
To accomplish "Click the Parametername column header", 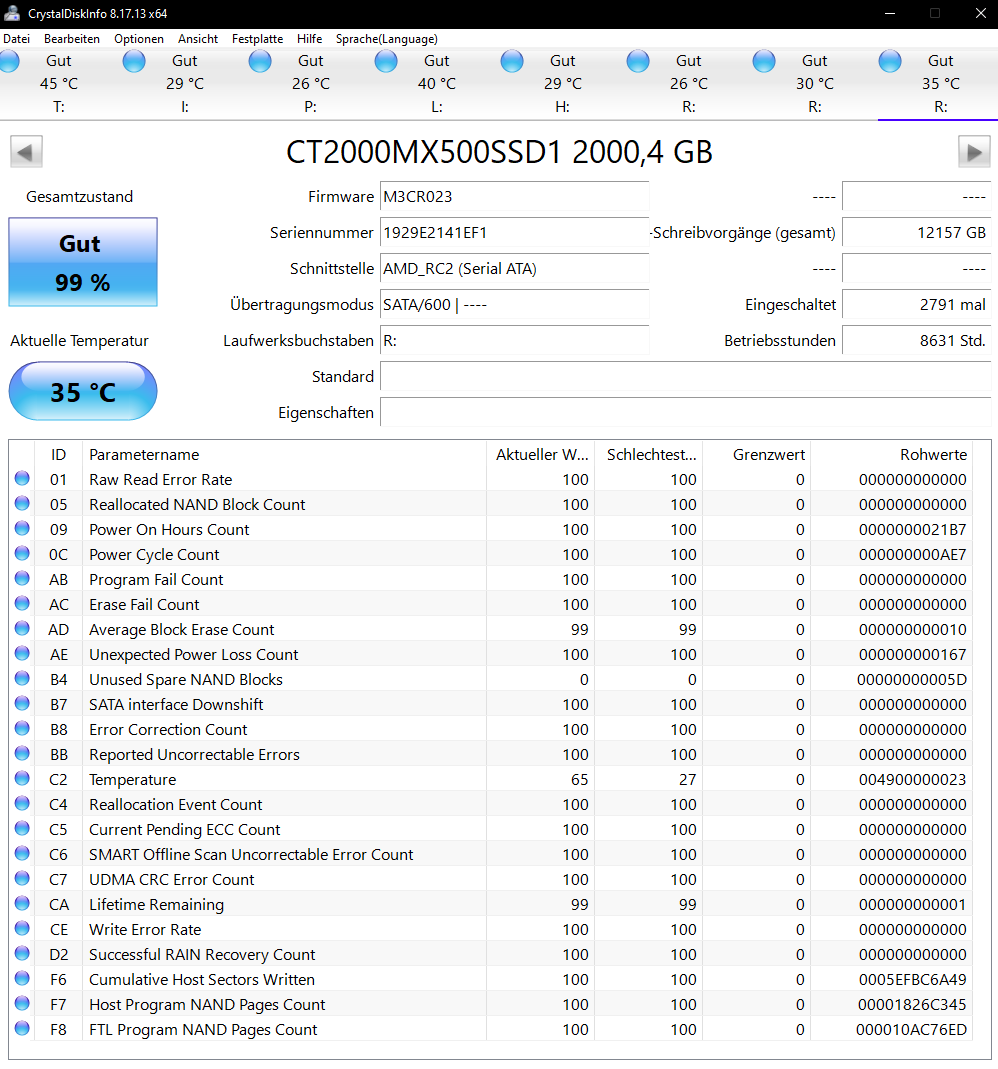I will tap(284, 455).
